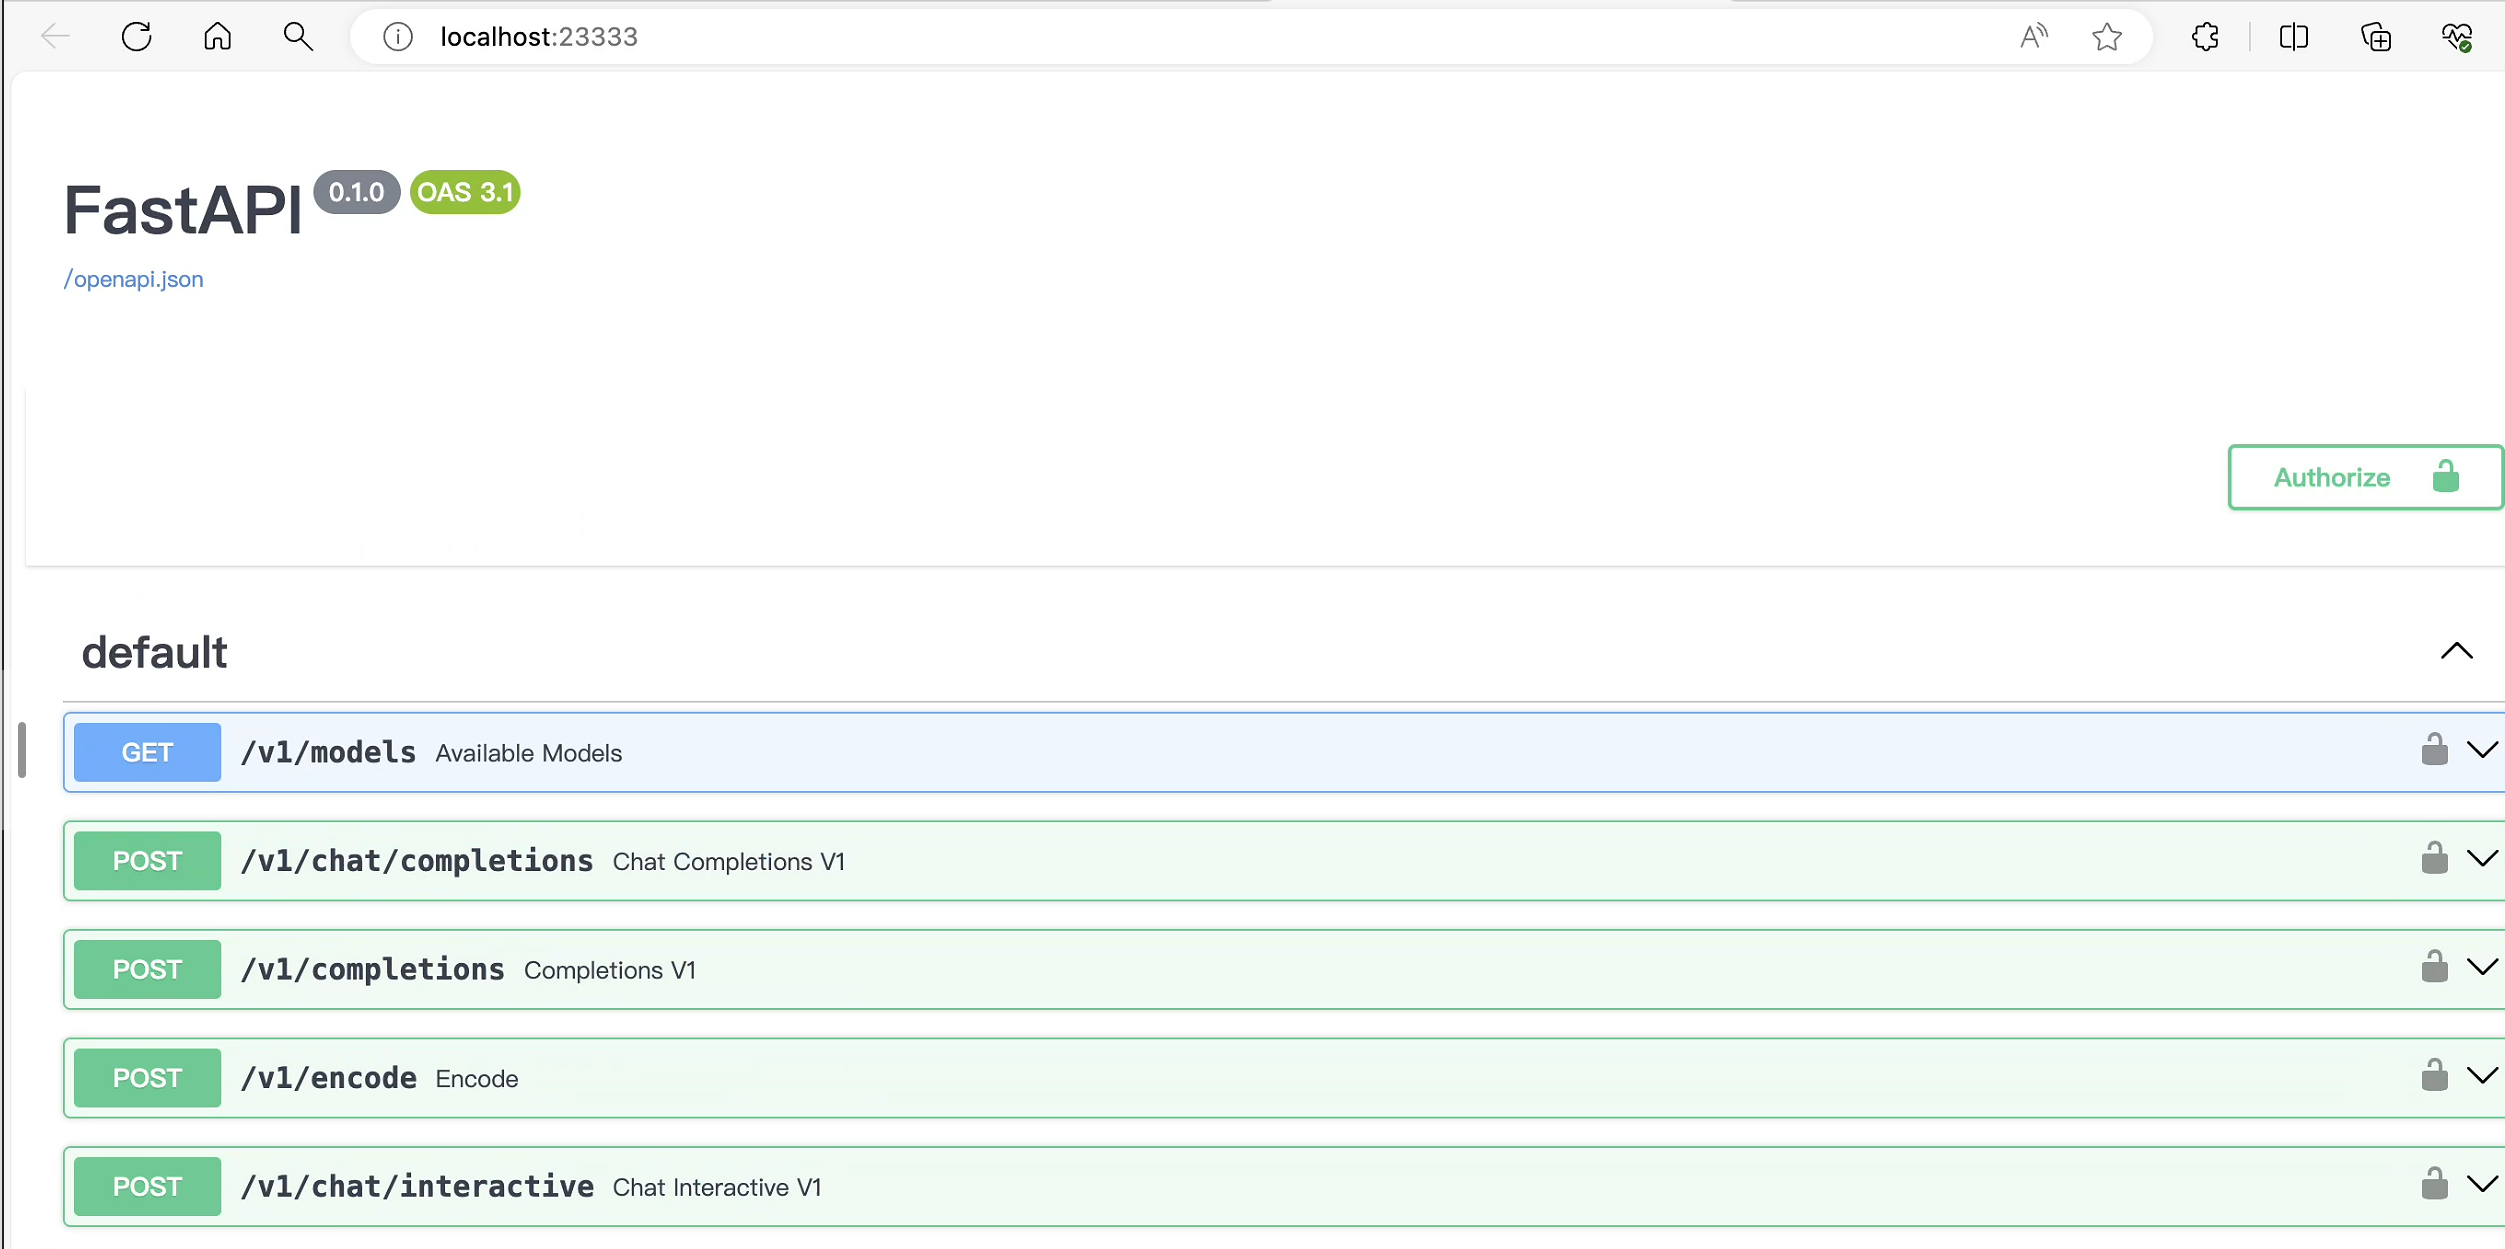Viewport: 2505px width, 1249px height.
Task: Click the default section heading
Action: pos(154,652)
